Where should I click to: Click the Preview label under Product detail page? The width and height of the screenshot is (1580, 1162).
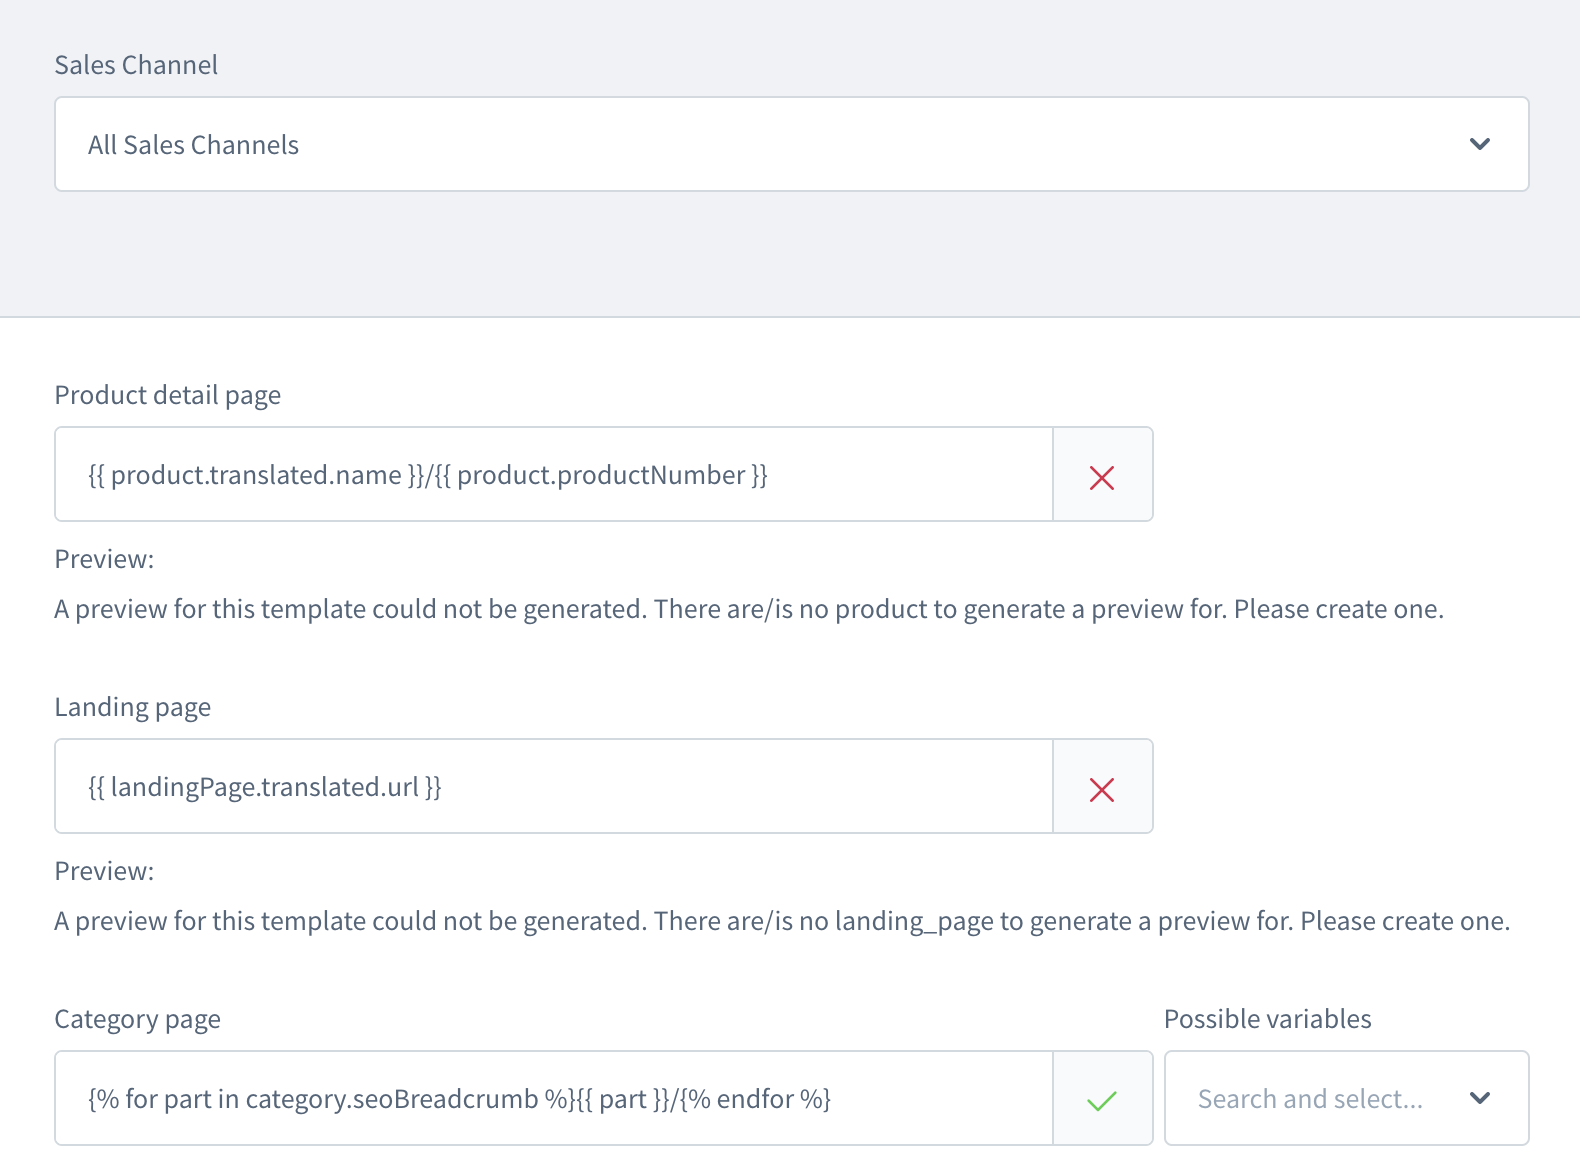[x=104, y=559]
